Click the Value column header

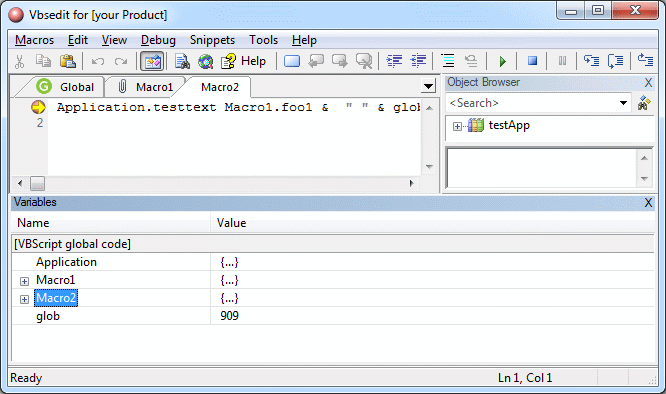pos(432,223)
